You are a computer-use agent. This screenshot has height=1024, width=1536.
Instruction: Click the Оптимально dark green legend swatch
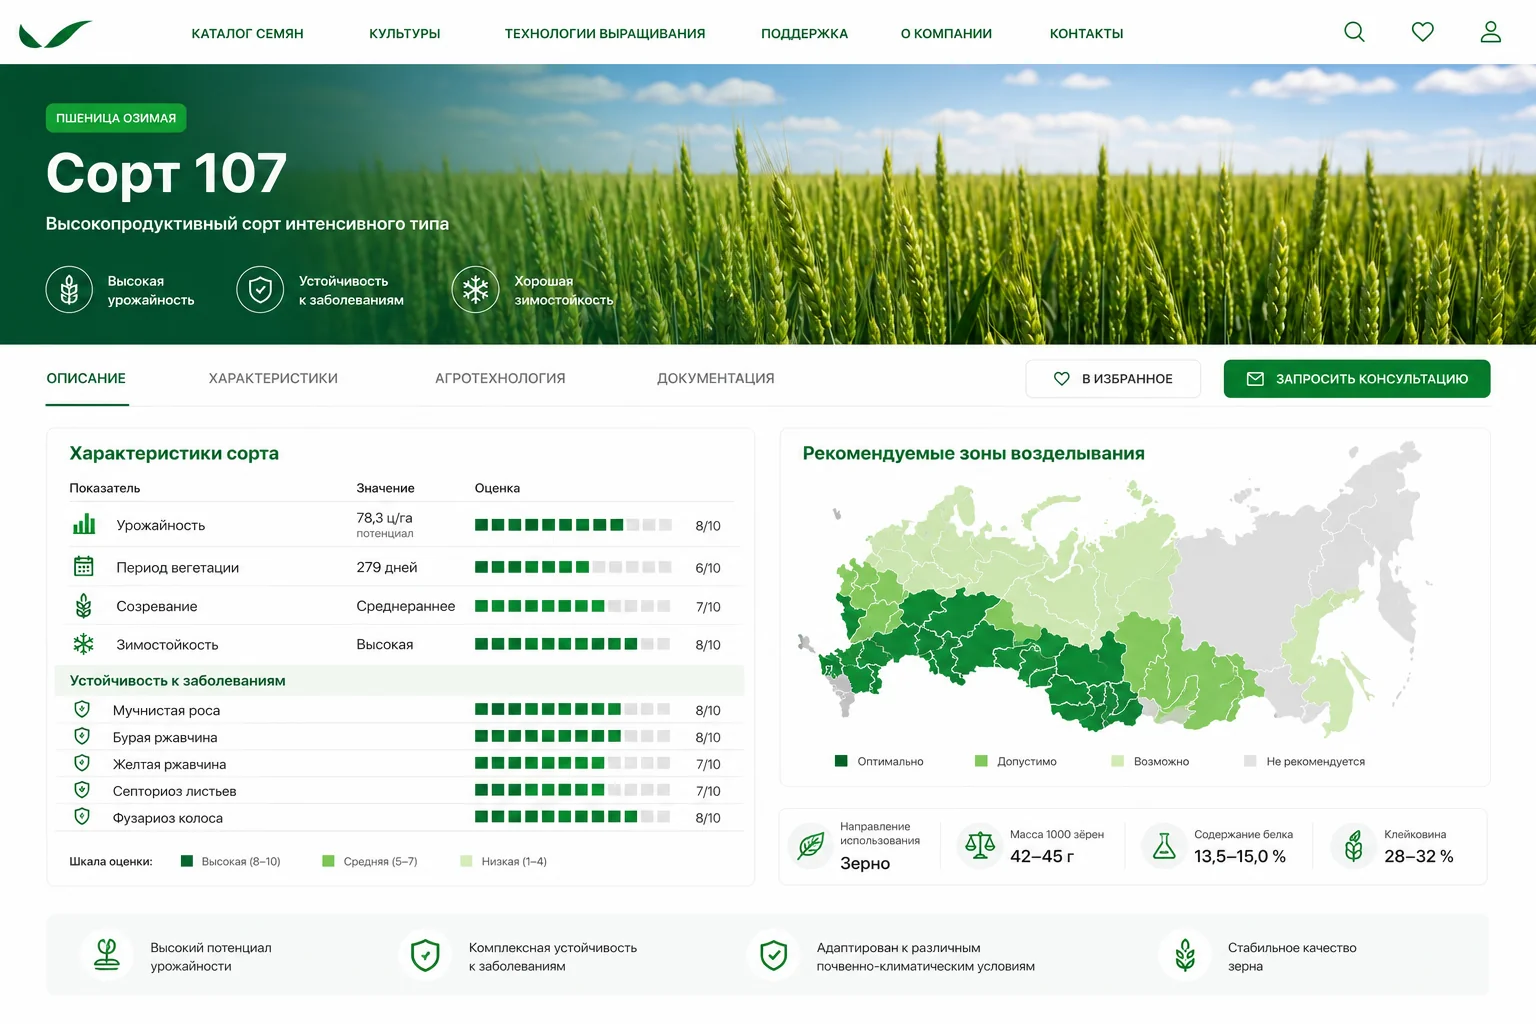pos(841,761)
